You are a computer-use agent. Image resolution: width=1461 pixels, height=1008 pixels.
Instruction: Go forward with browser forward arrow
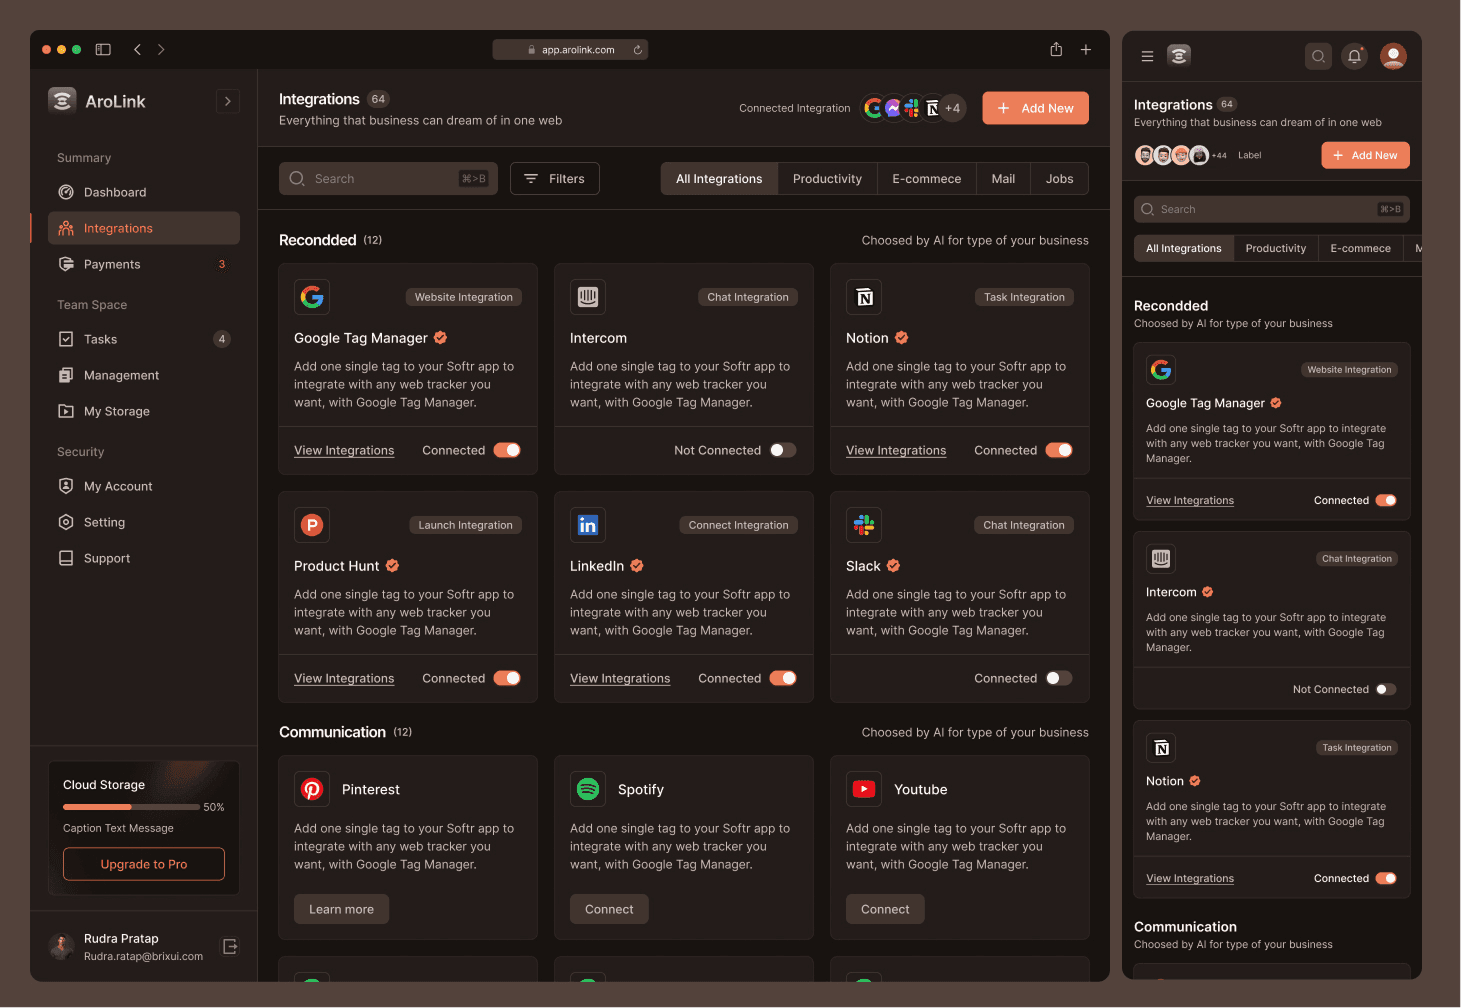[x=161, y=49]
